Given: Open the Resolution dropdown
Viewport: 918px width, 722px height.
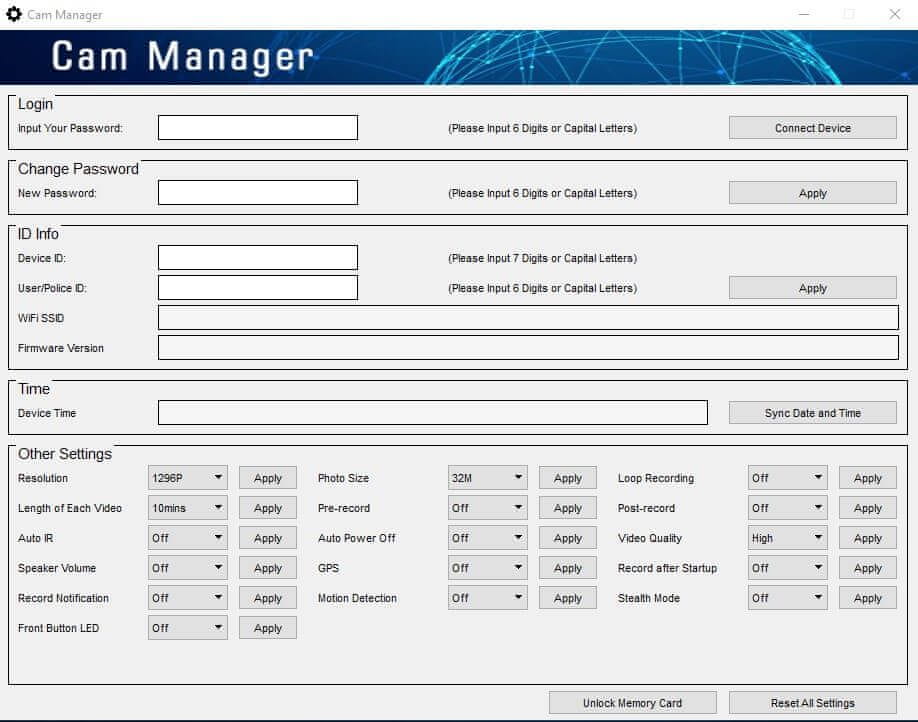Looking at the screenshot, I should click(x=188, y=478).
